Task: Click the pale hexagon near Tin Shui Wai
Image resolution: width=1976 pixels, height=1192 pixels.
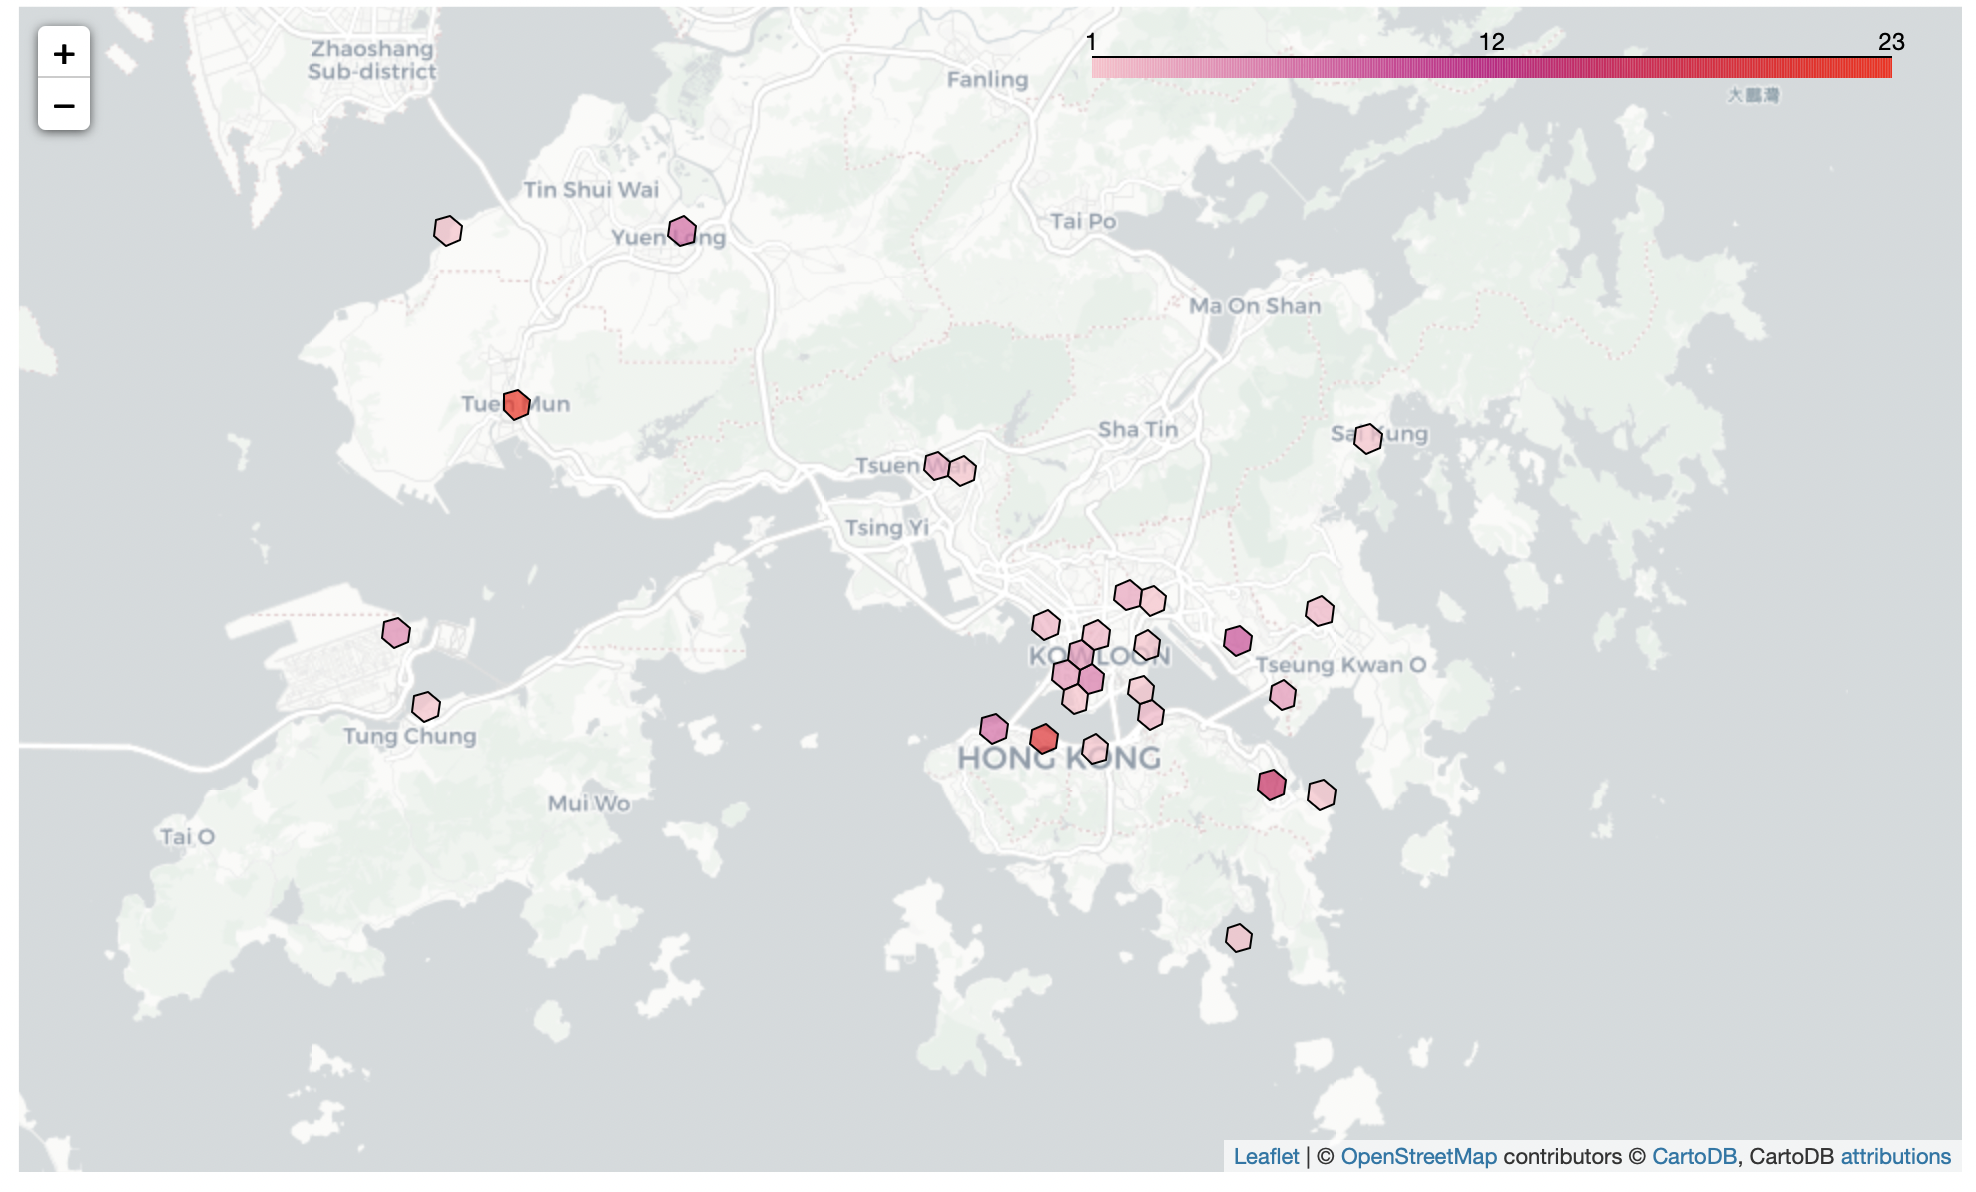Action: tap(447, 231)
